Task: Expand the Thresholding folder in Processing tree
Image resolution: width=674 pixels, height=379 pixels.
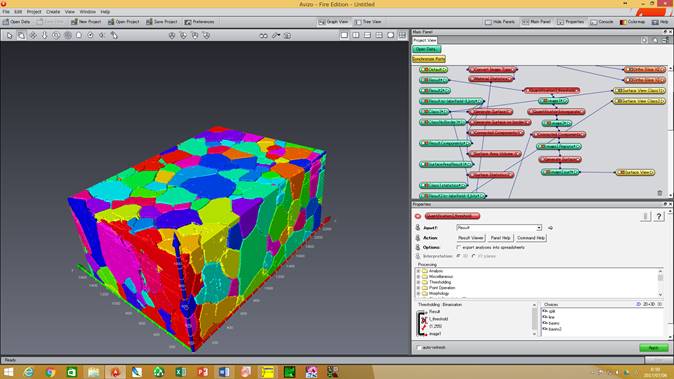Action: tap(418, 282)
